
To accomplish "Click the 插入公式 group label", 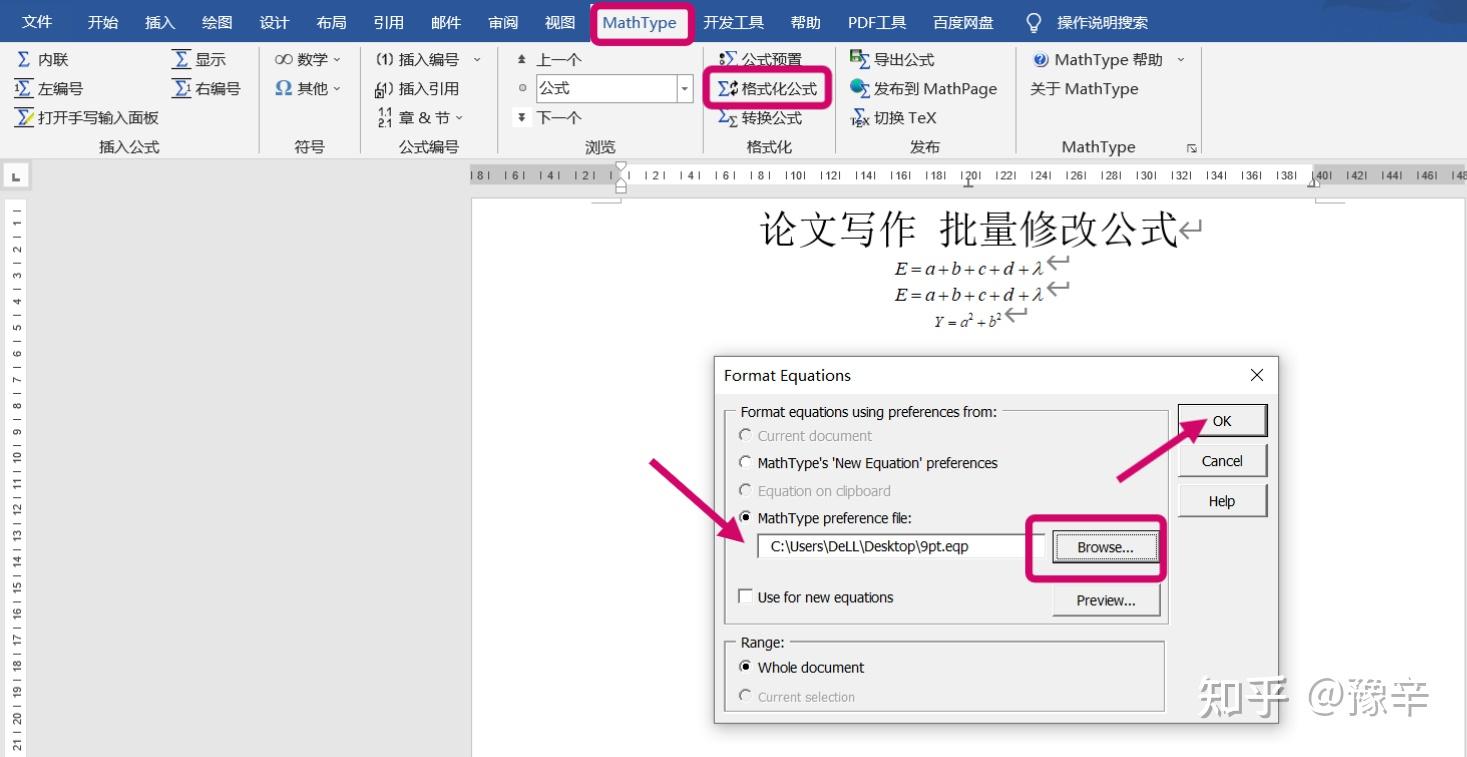I will [x=129, y=147].
